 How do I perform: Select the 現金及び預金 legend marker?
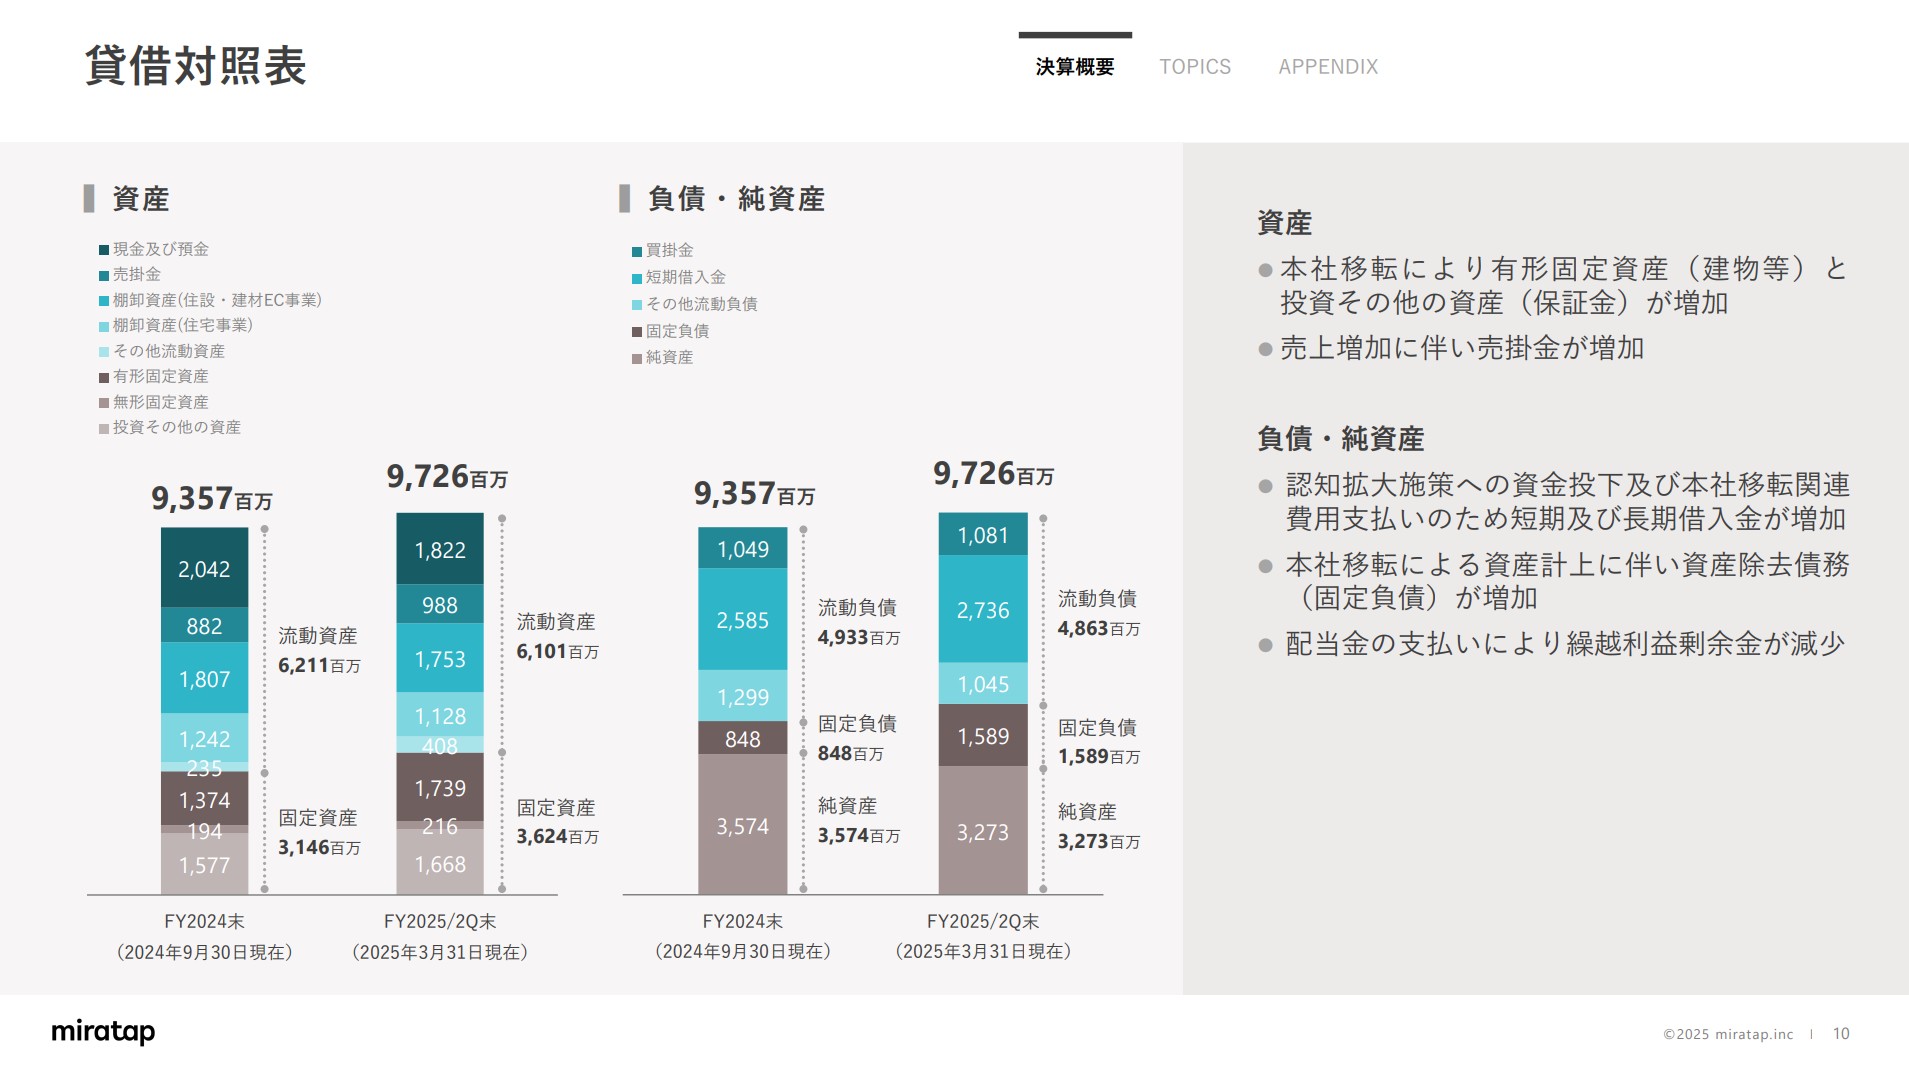click(x=103, y=249)
